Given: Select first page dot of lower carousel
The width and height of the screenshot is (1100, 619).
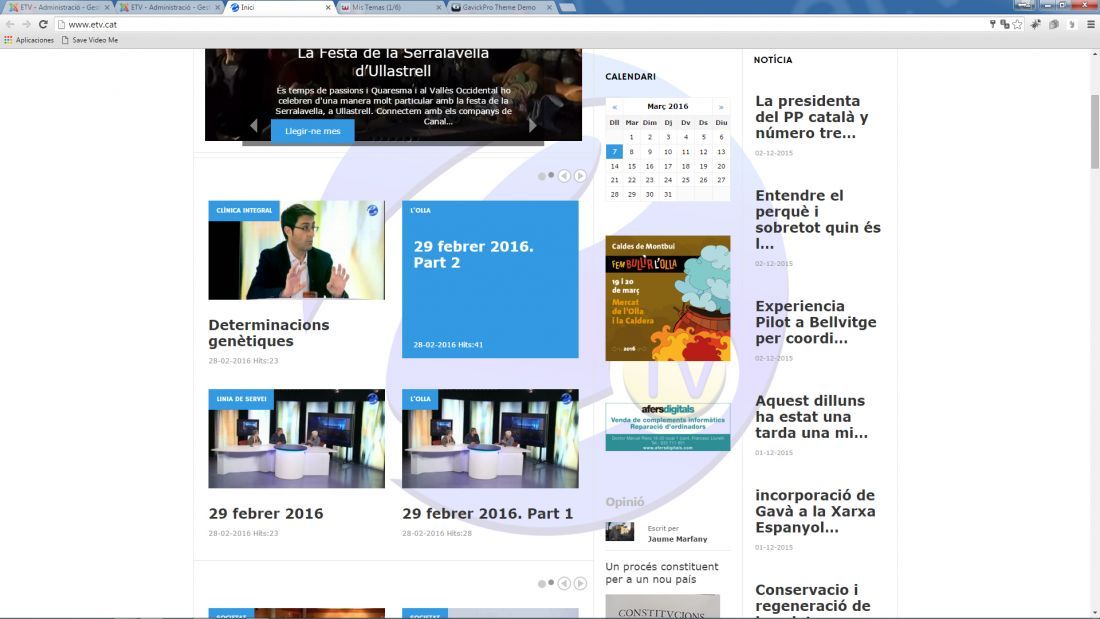Looking at the screenshot, I should [x=542, y=583].
